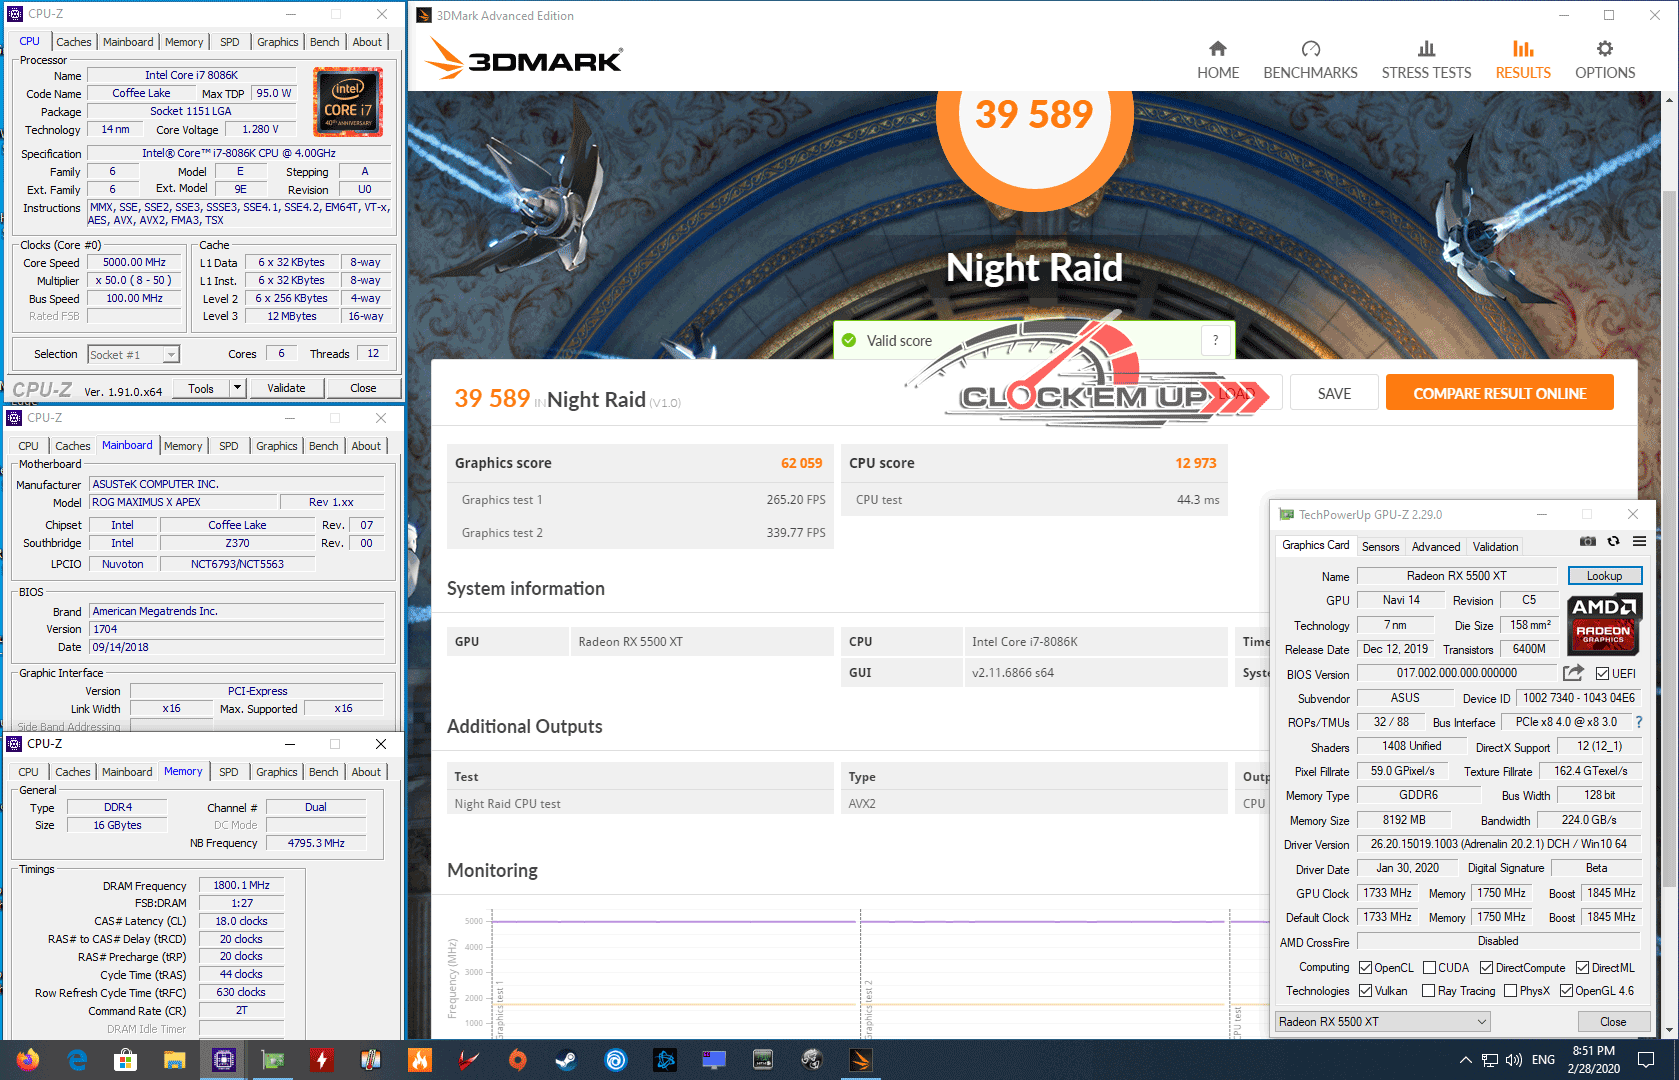The width and height of the screenshot is (1679, 1080).
Task: Open the Caches tab in top CPU-Z window
Action: (74, 42)
